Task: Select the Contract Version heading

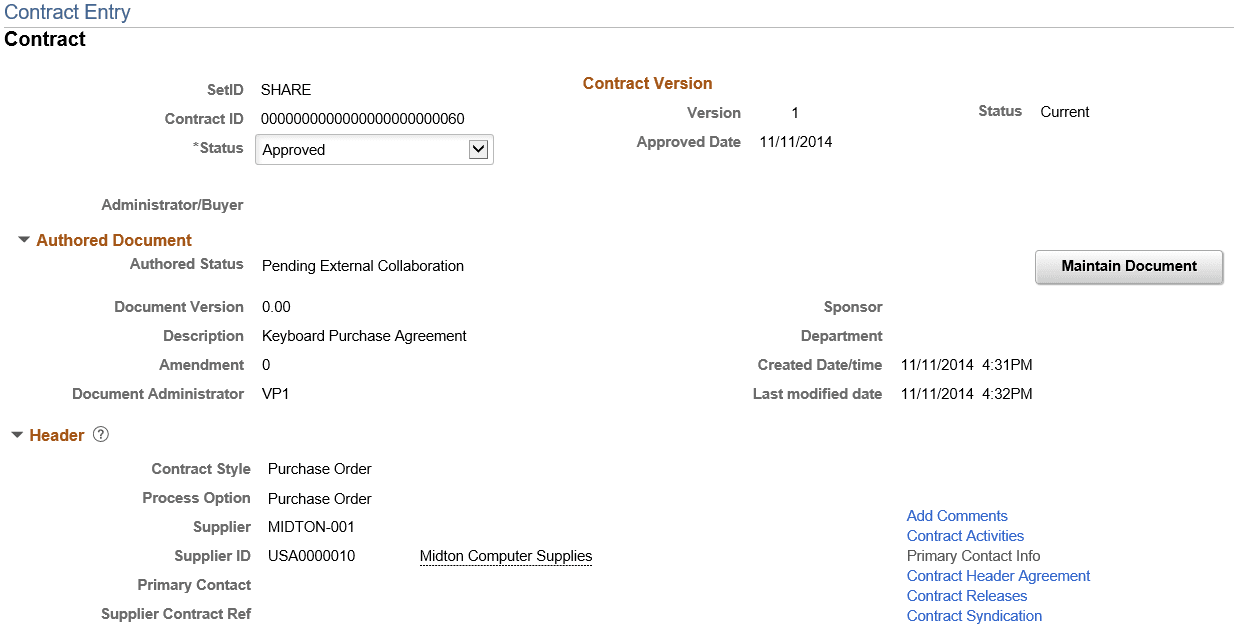Action: pos(647,83)
